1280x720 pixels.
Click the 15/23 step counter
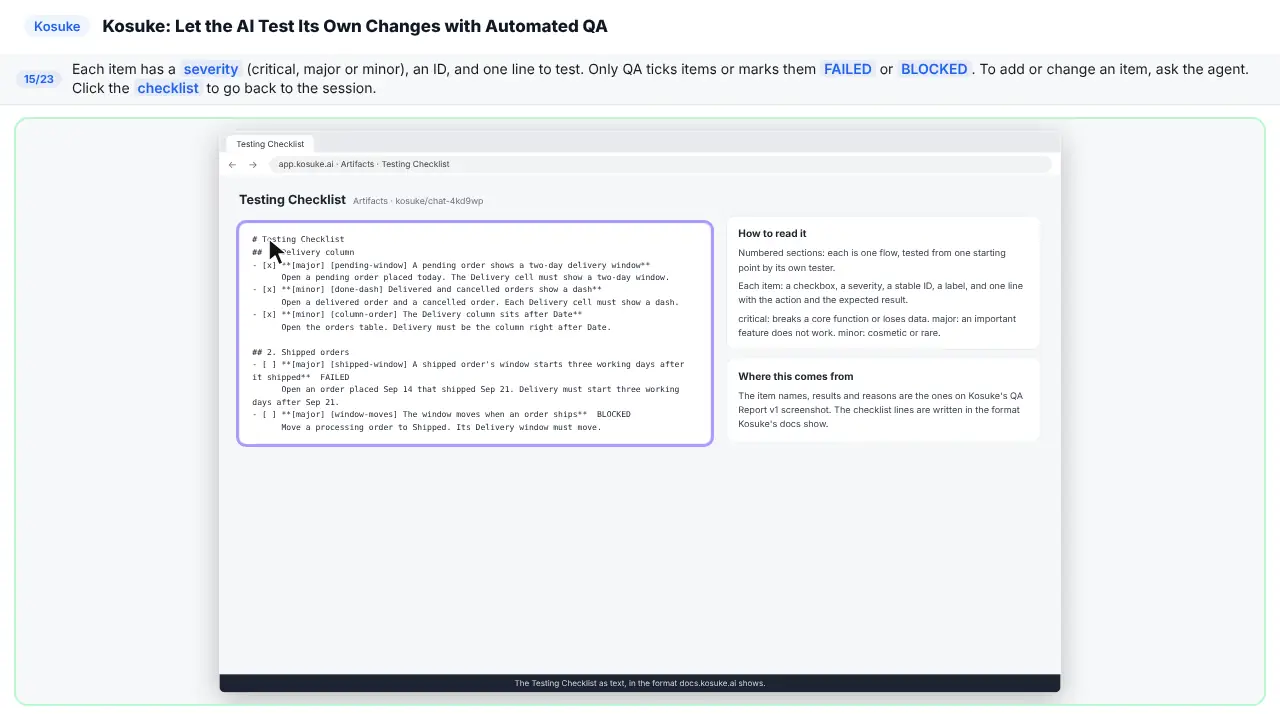click(x=39, y=79)
